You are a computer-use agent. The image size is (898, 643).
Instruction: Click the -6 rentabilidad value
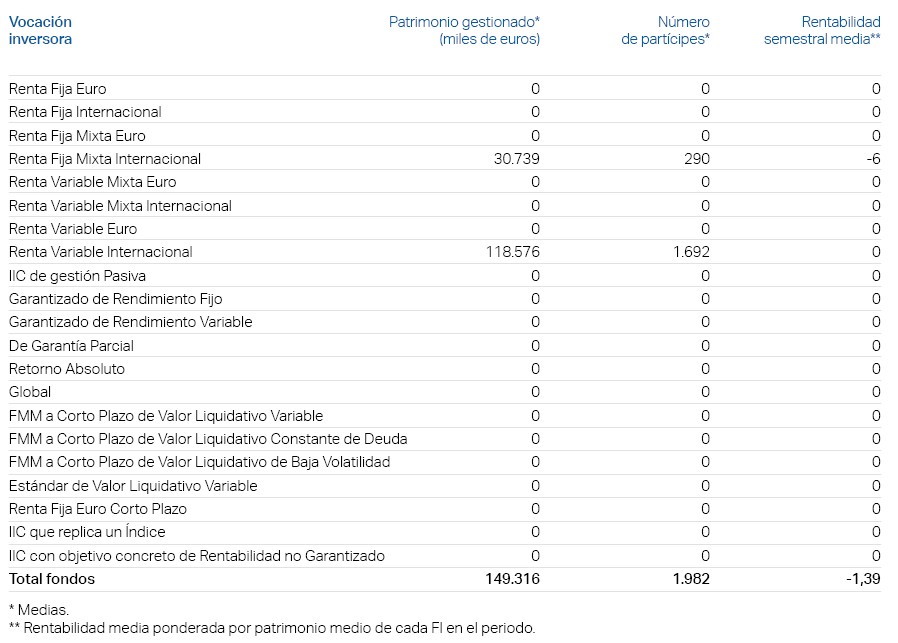click(874, 159)
